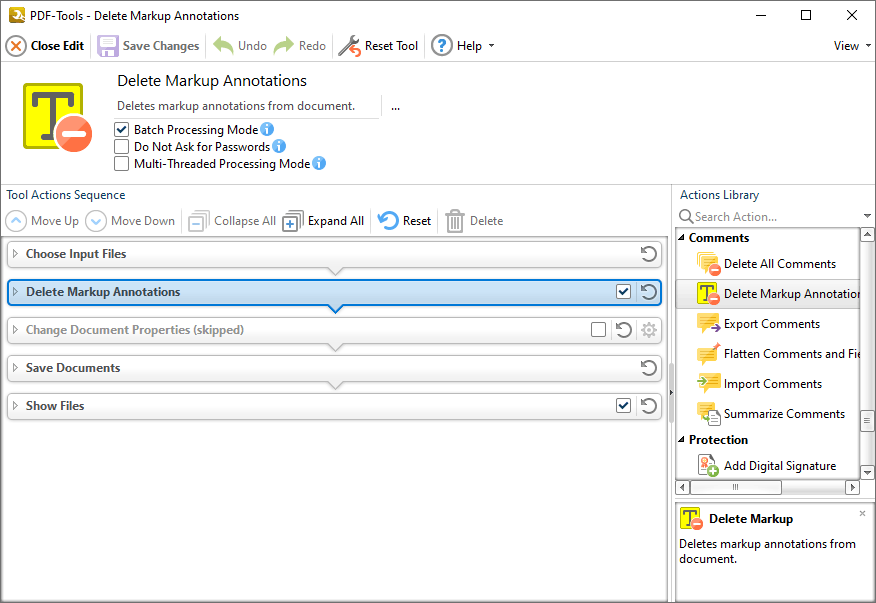The width and height of the screenshot is (876, 603).
Task: Enable Multi-Threaded Processing Mode
Action: 121,164
